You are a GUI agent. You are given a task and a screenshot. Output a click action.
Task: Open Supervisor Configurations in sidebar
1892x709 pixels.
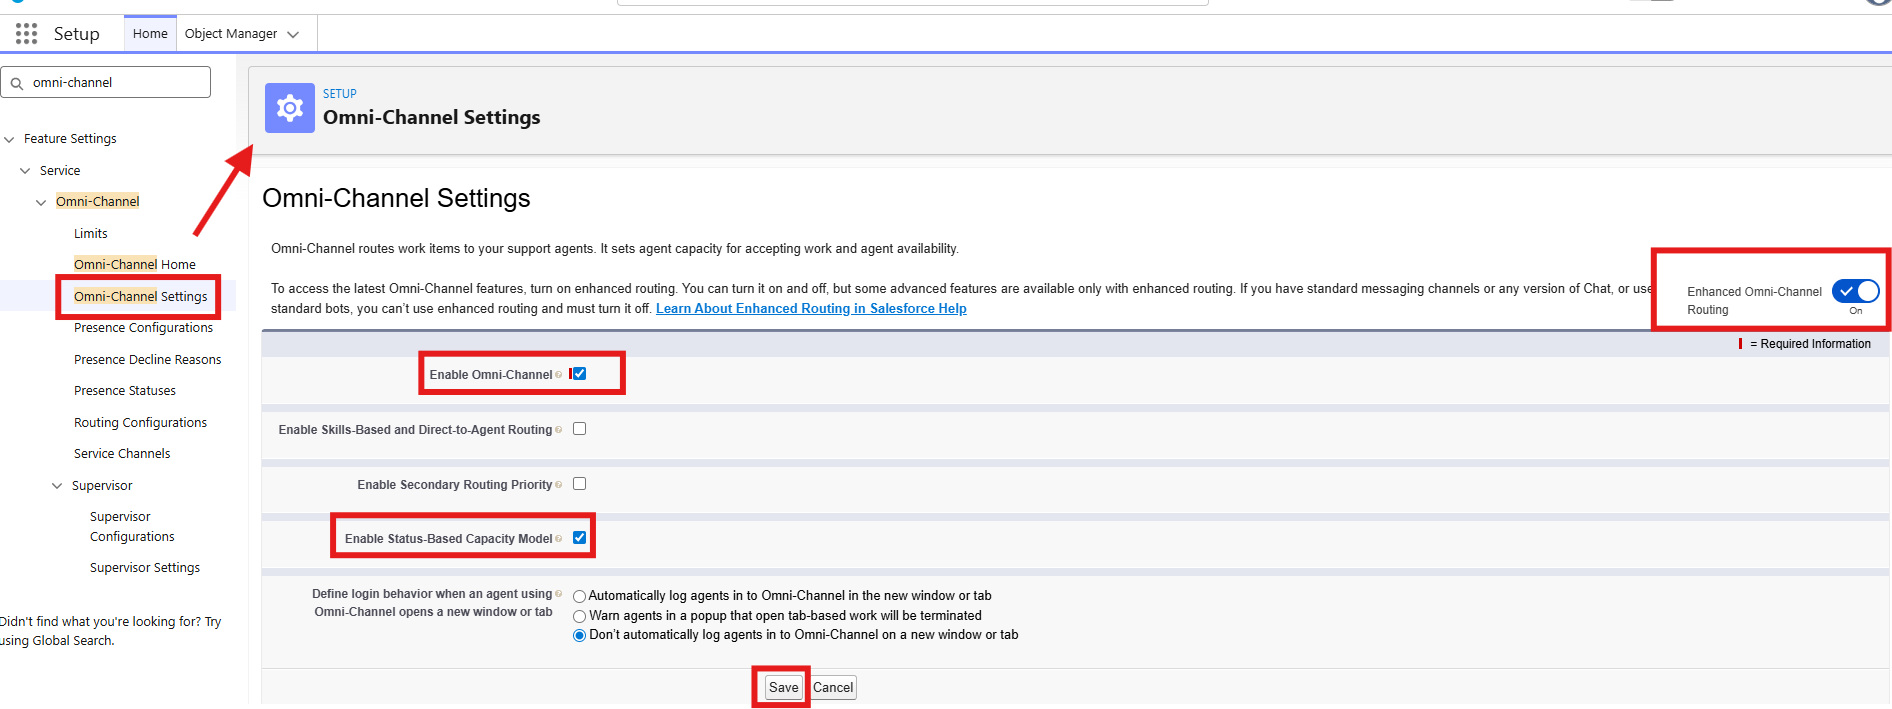click(132, 527)
